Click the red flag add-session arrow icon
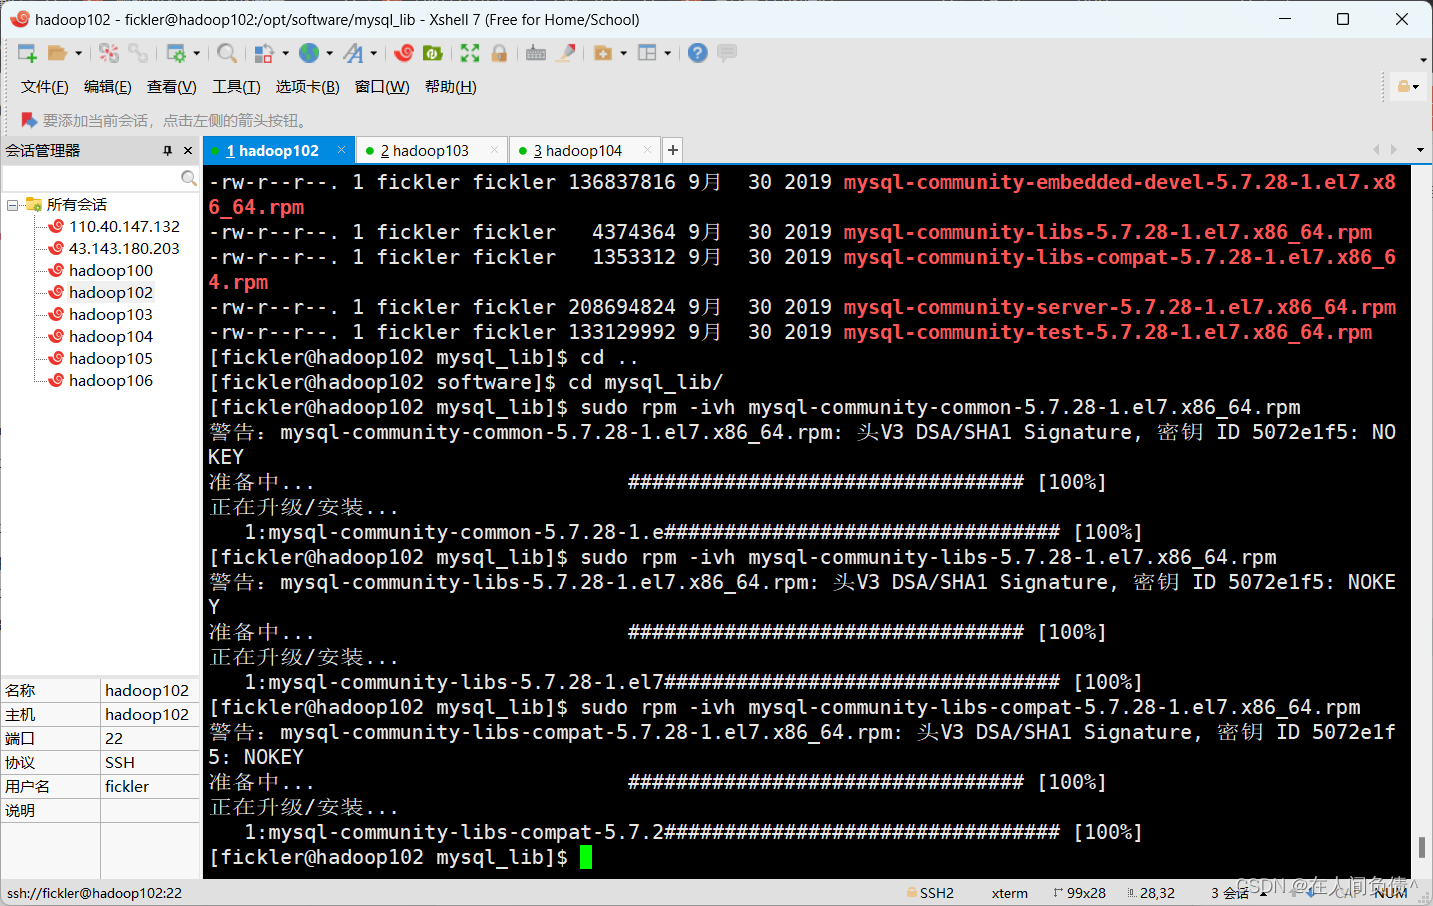The image size is (1433, 906). [29, 120]
